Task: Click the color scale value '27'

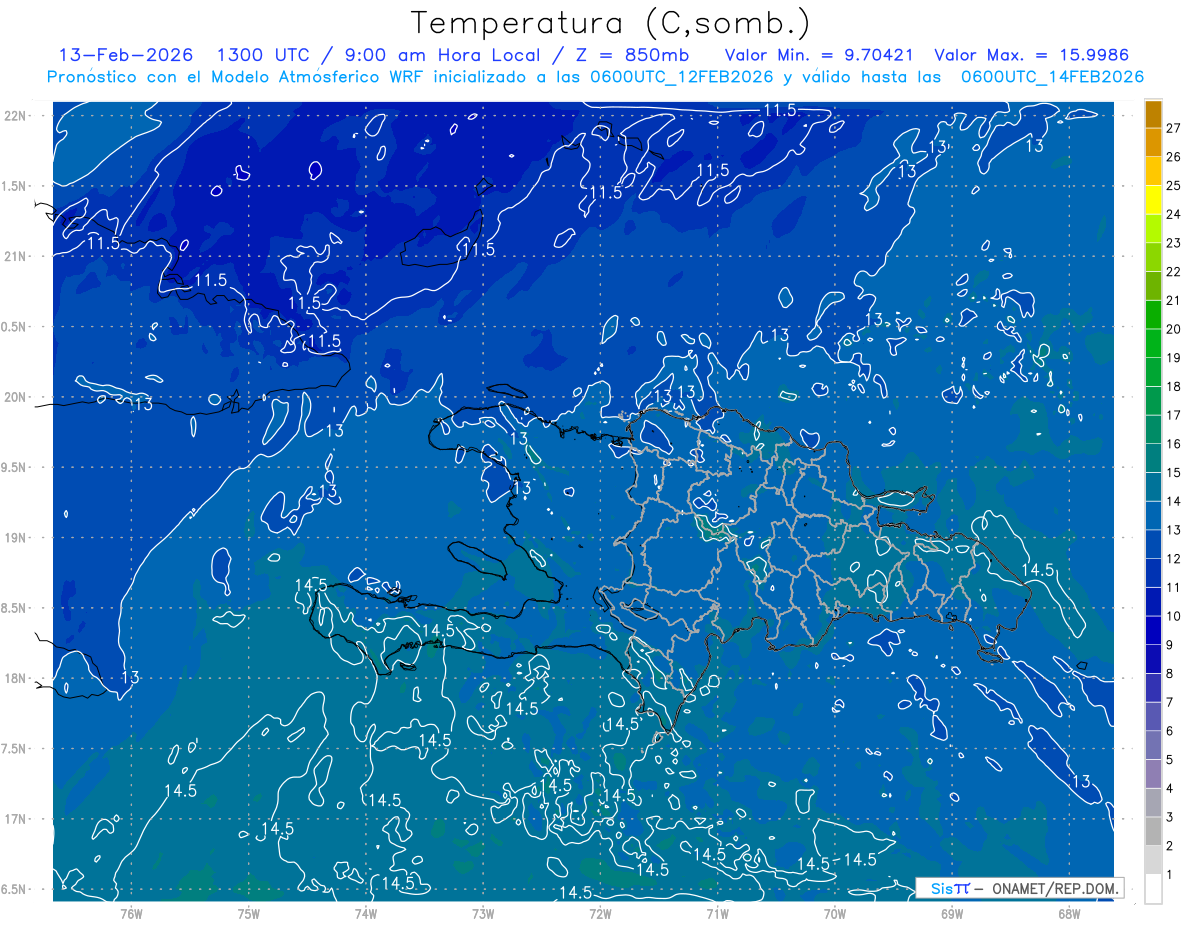Action: pyautogui.click(x=1173, y=128)
